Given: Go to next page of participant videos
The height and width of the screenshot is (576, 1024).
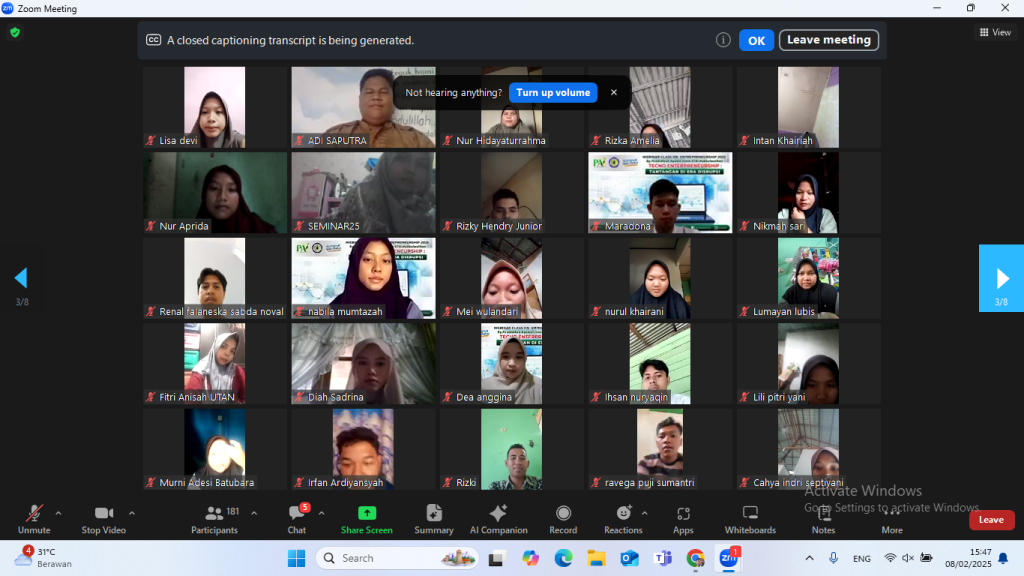Looking at the screenshot, I should (x=1001, y=278).
